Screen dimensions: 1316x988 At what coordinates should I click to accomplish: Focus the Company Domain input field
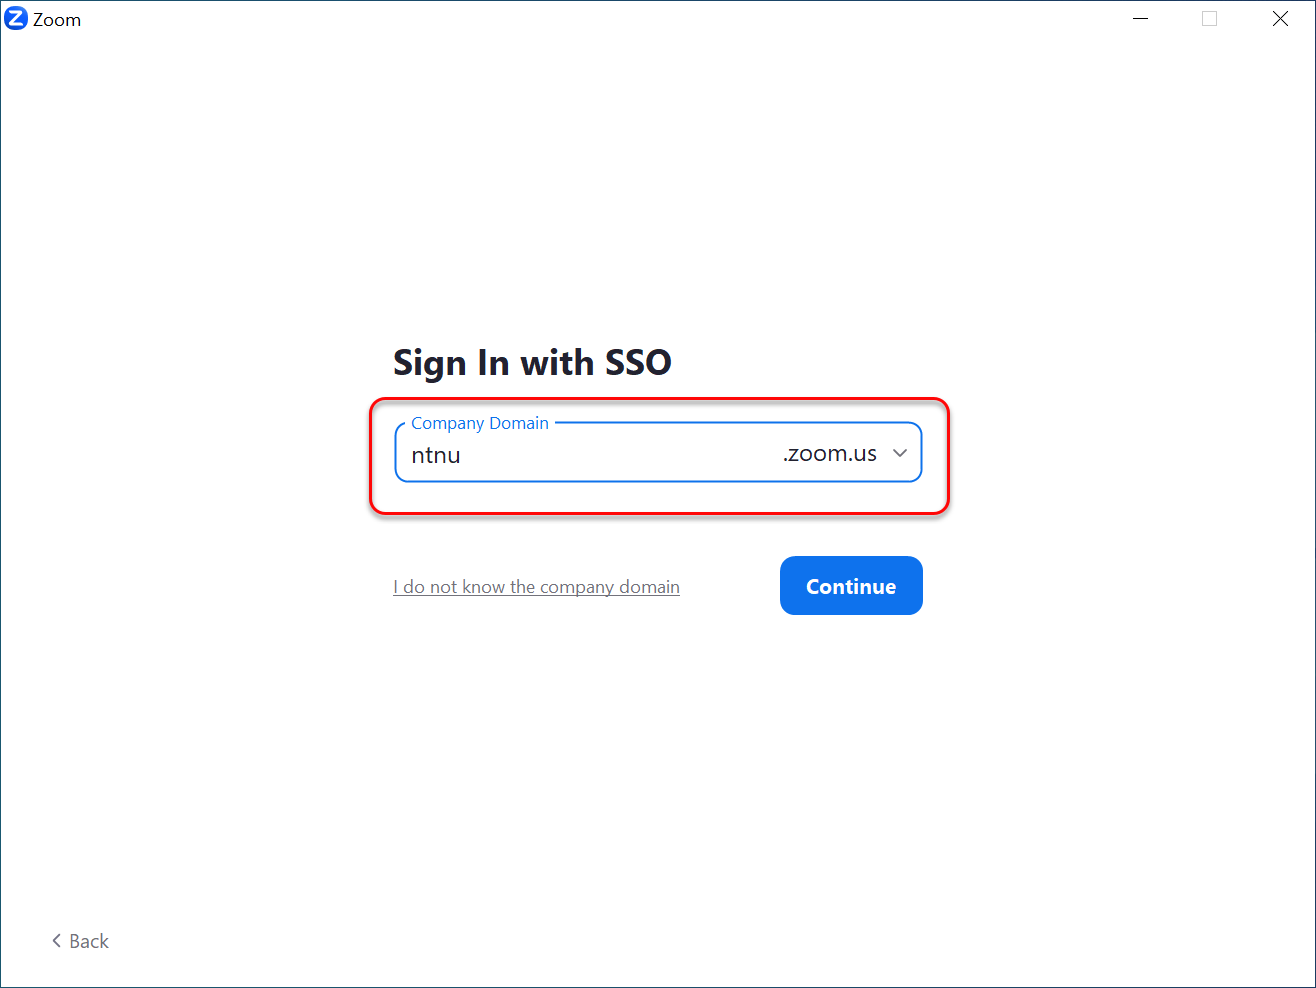[658, 452]
